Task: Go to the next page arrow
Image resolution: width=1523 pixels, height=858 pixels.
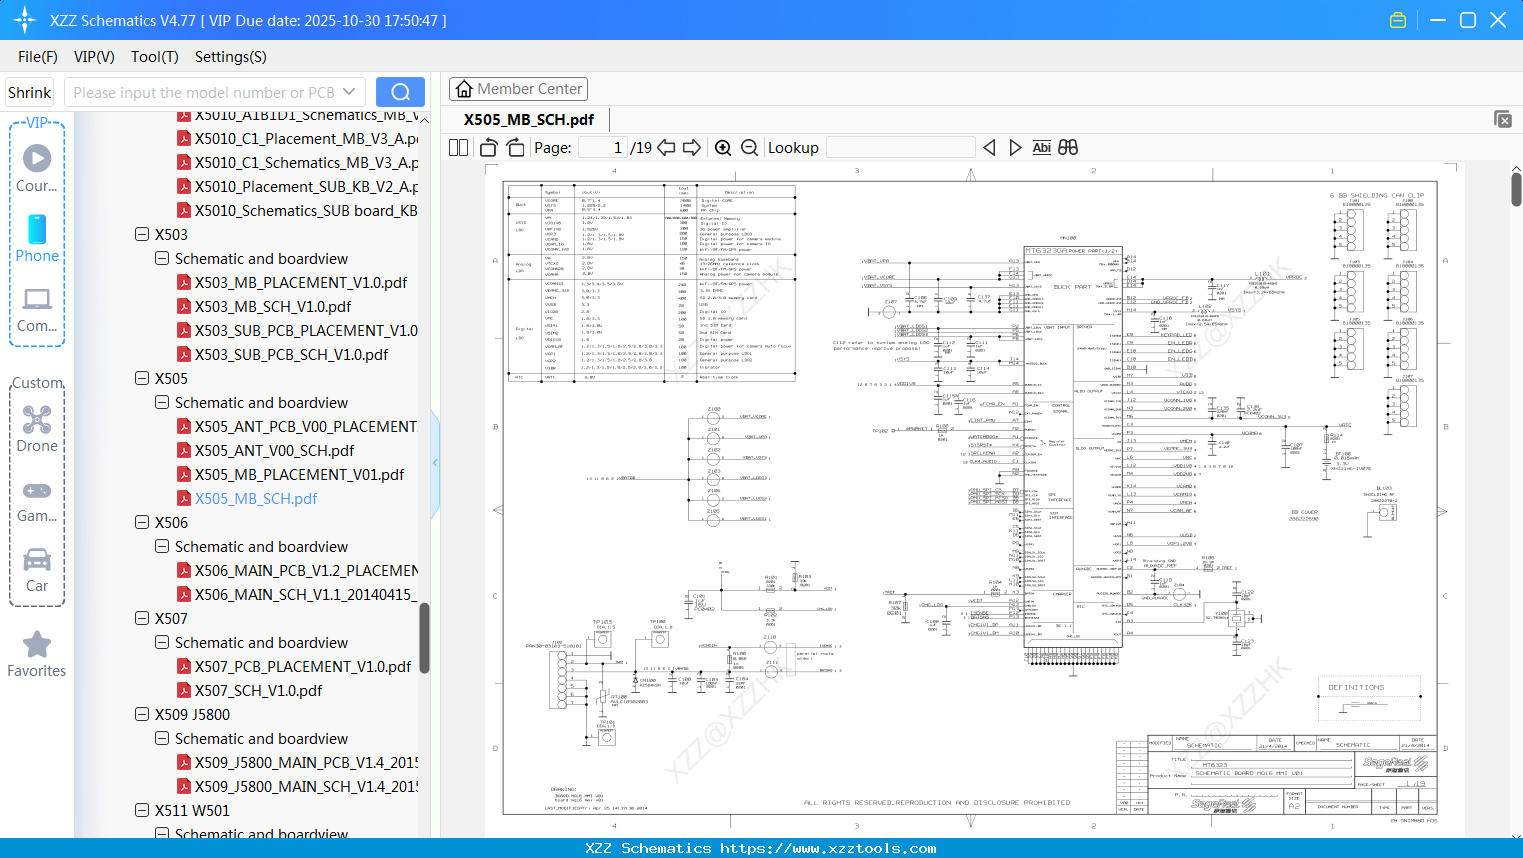Action: (x=692, y=148)
